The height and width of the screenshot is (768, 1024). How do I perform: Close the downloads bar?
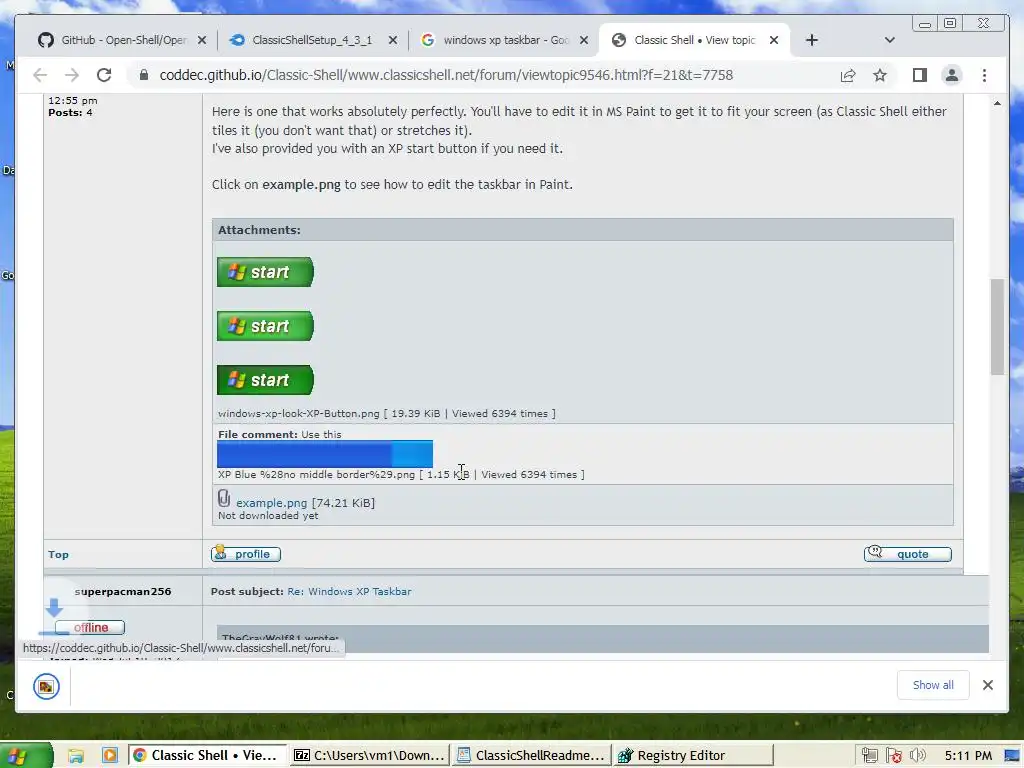pyautogui.click(x=987, y=685)
